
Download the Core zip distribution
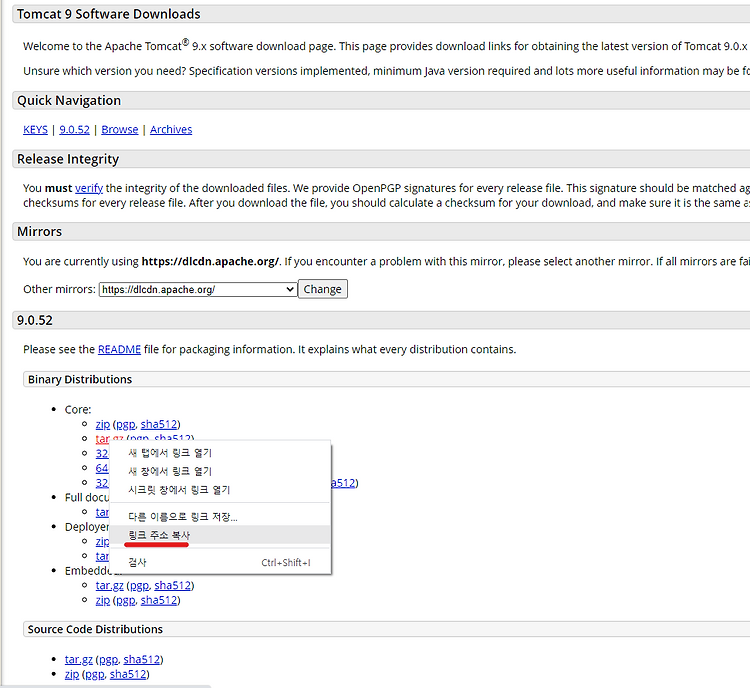(102, 424)
